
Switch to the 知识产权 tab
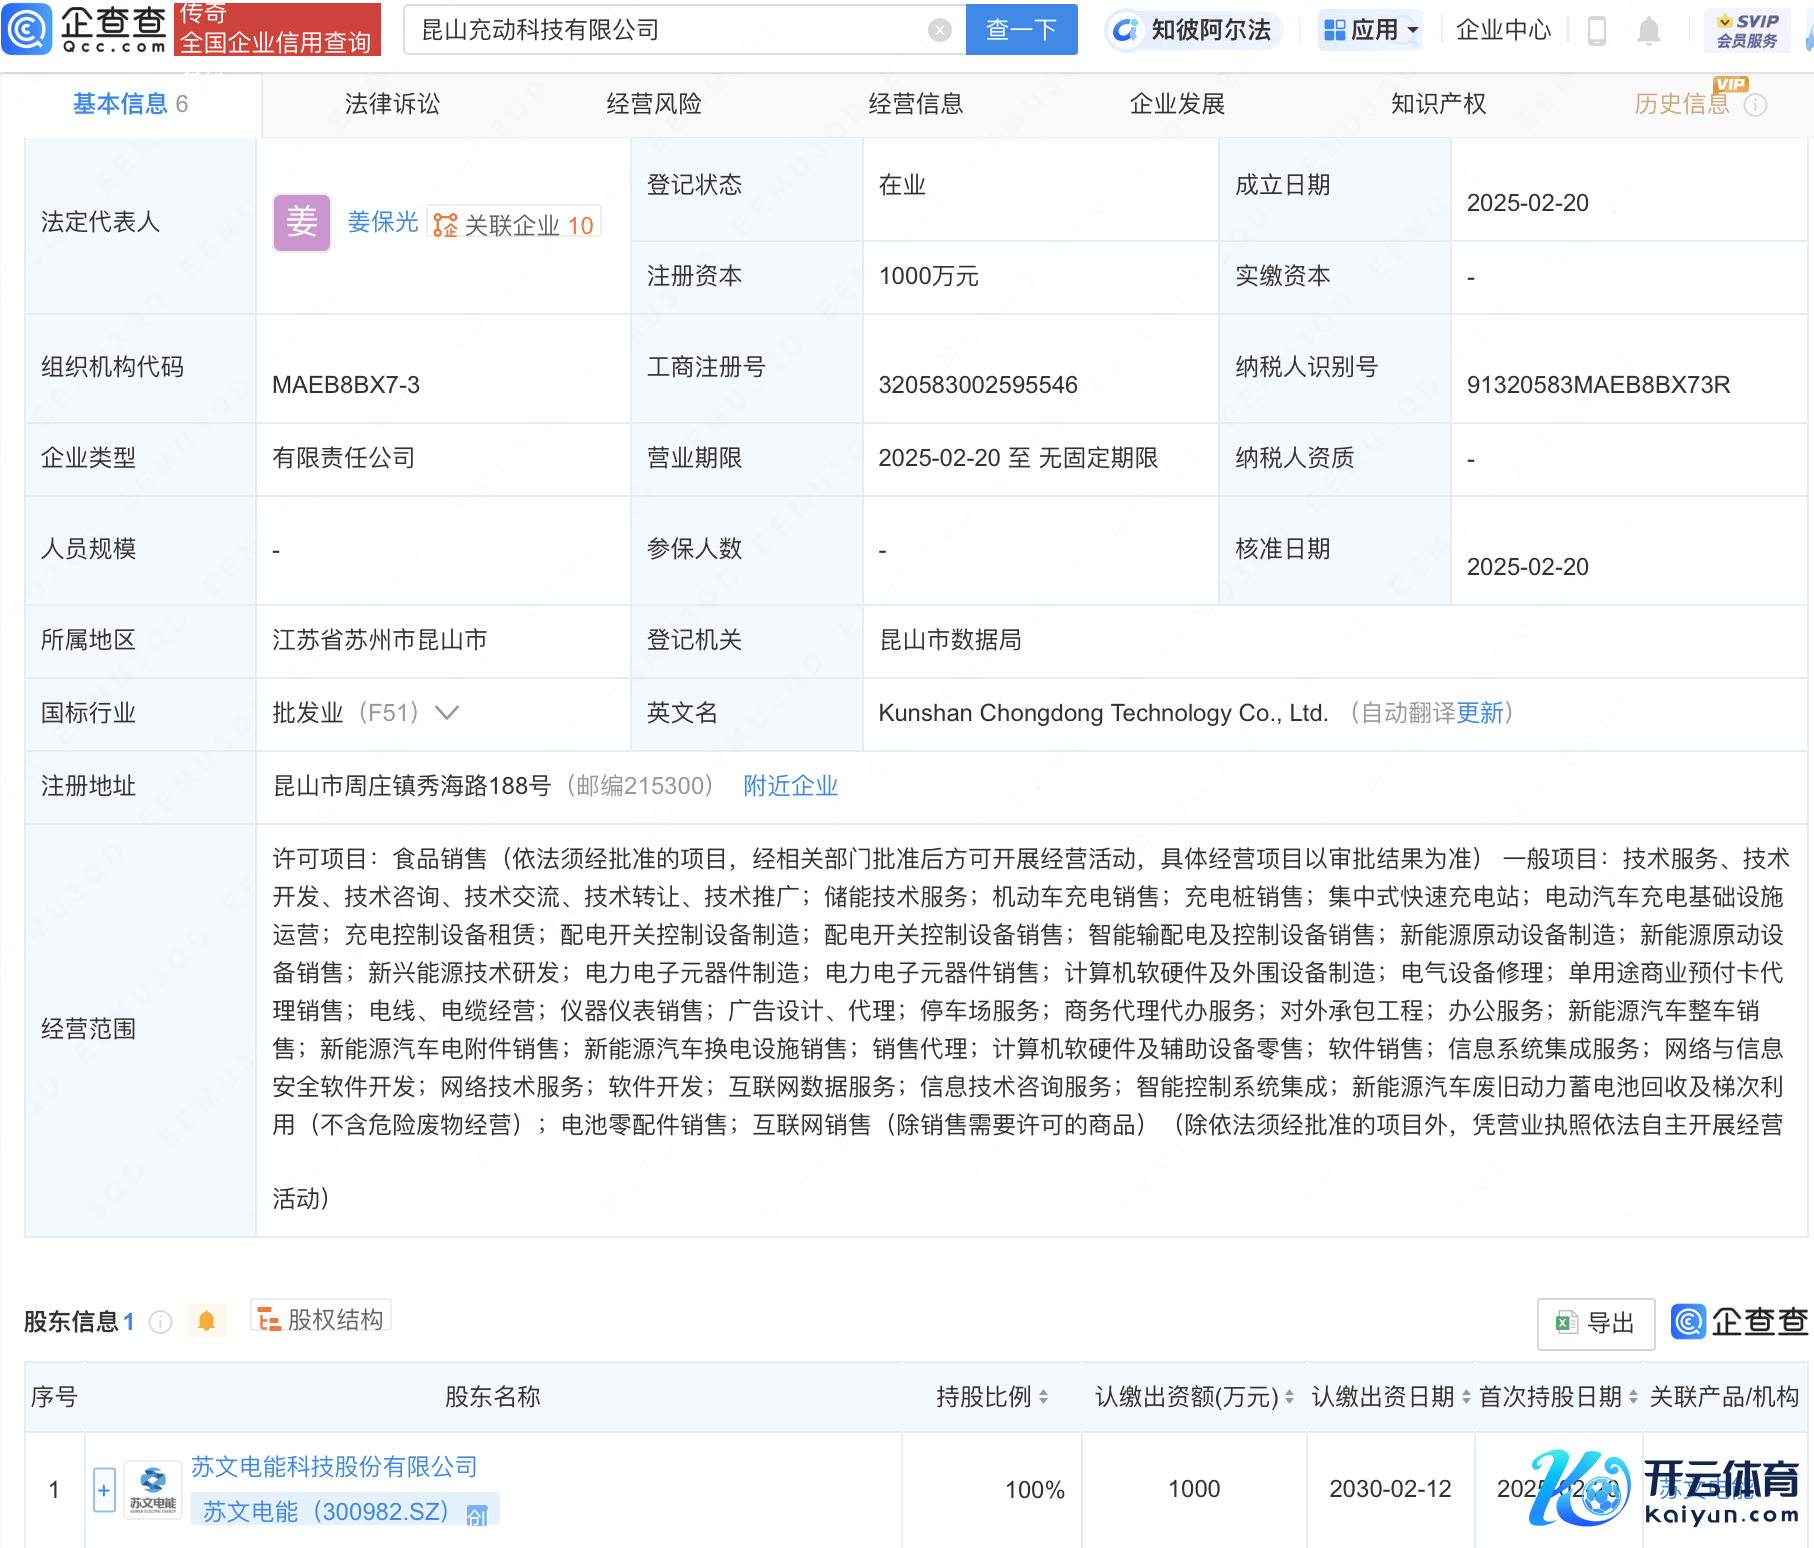[1438, 104]
